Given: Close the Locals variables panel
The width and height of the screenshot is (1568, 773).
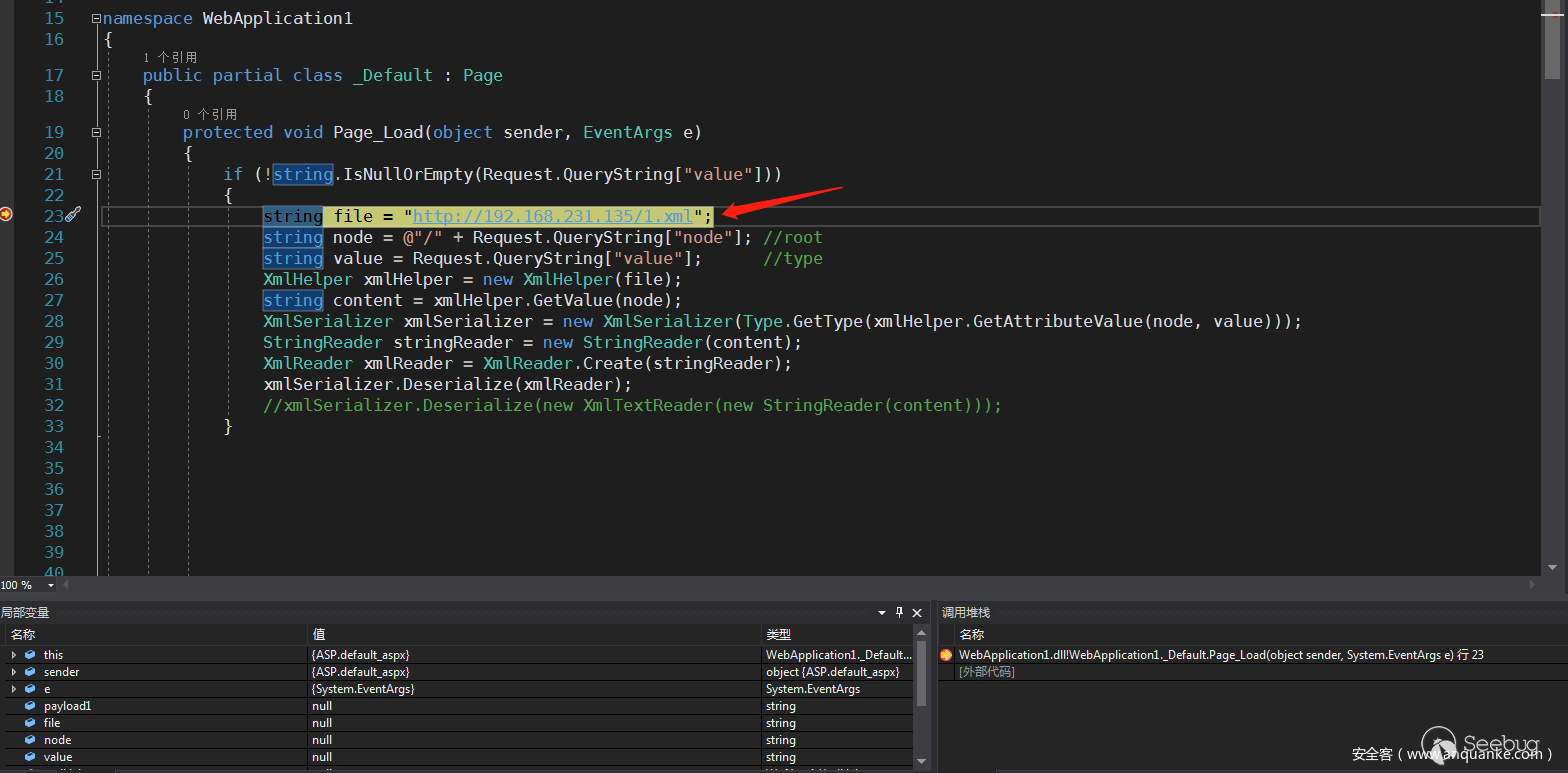Looking at the screenshot, I should [917, 612].
